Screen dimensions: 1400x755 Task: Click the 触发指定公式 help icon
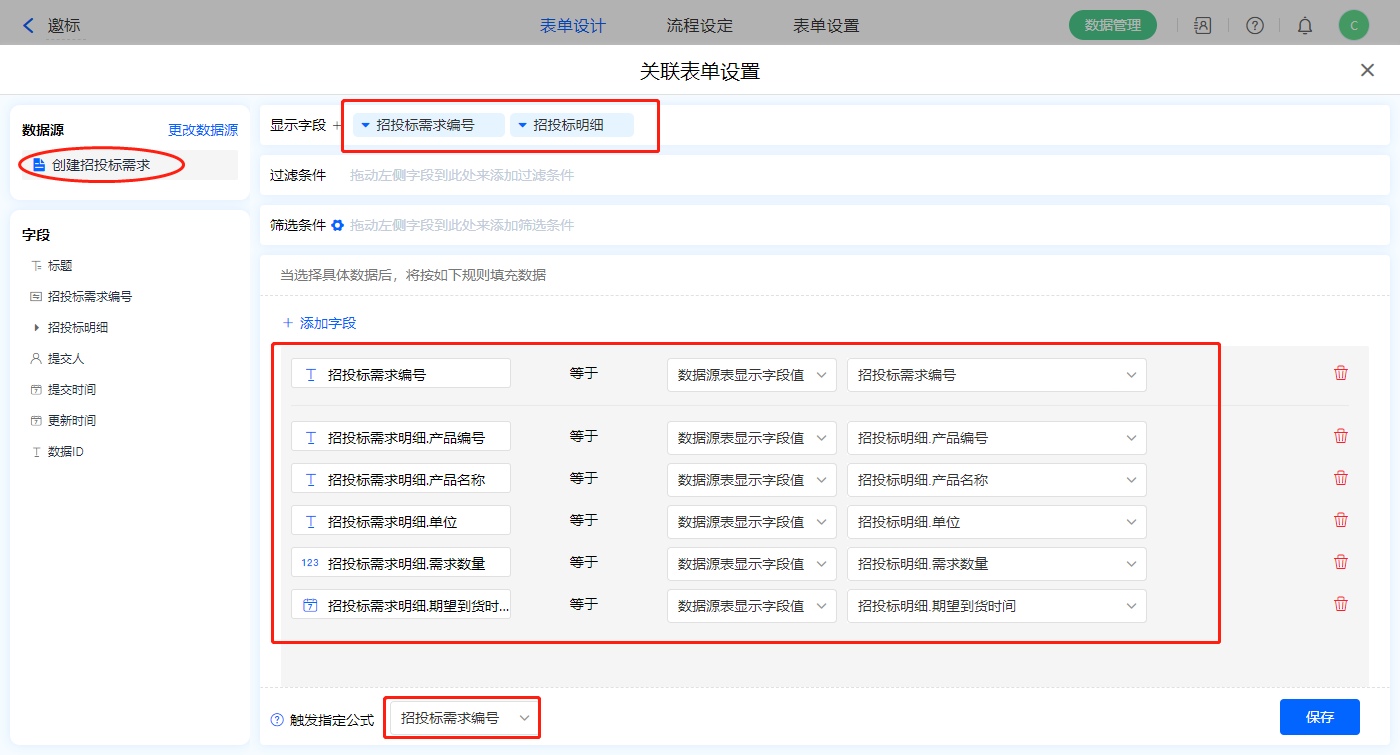click(277, 719)
